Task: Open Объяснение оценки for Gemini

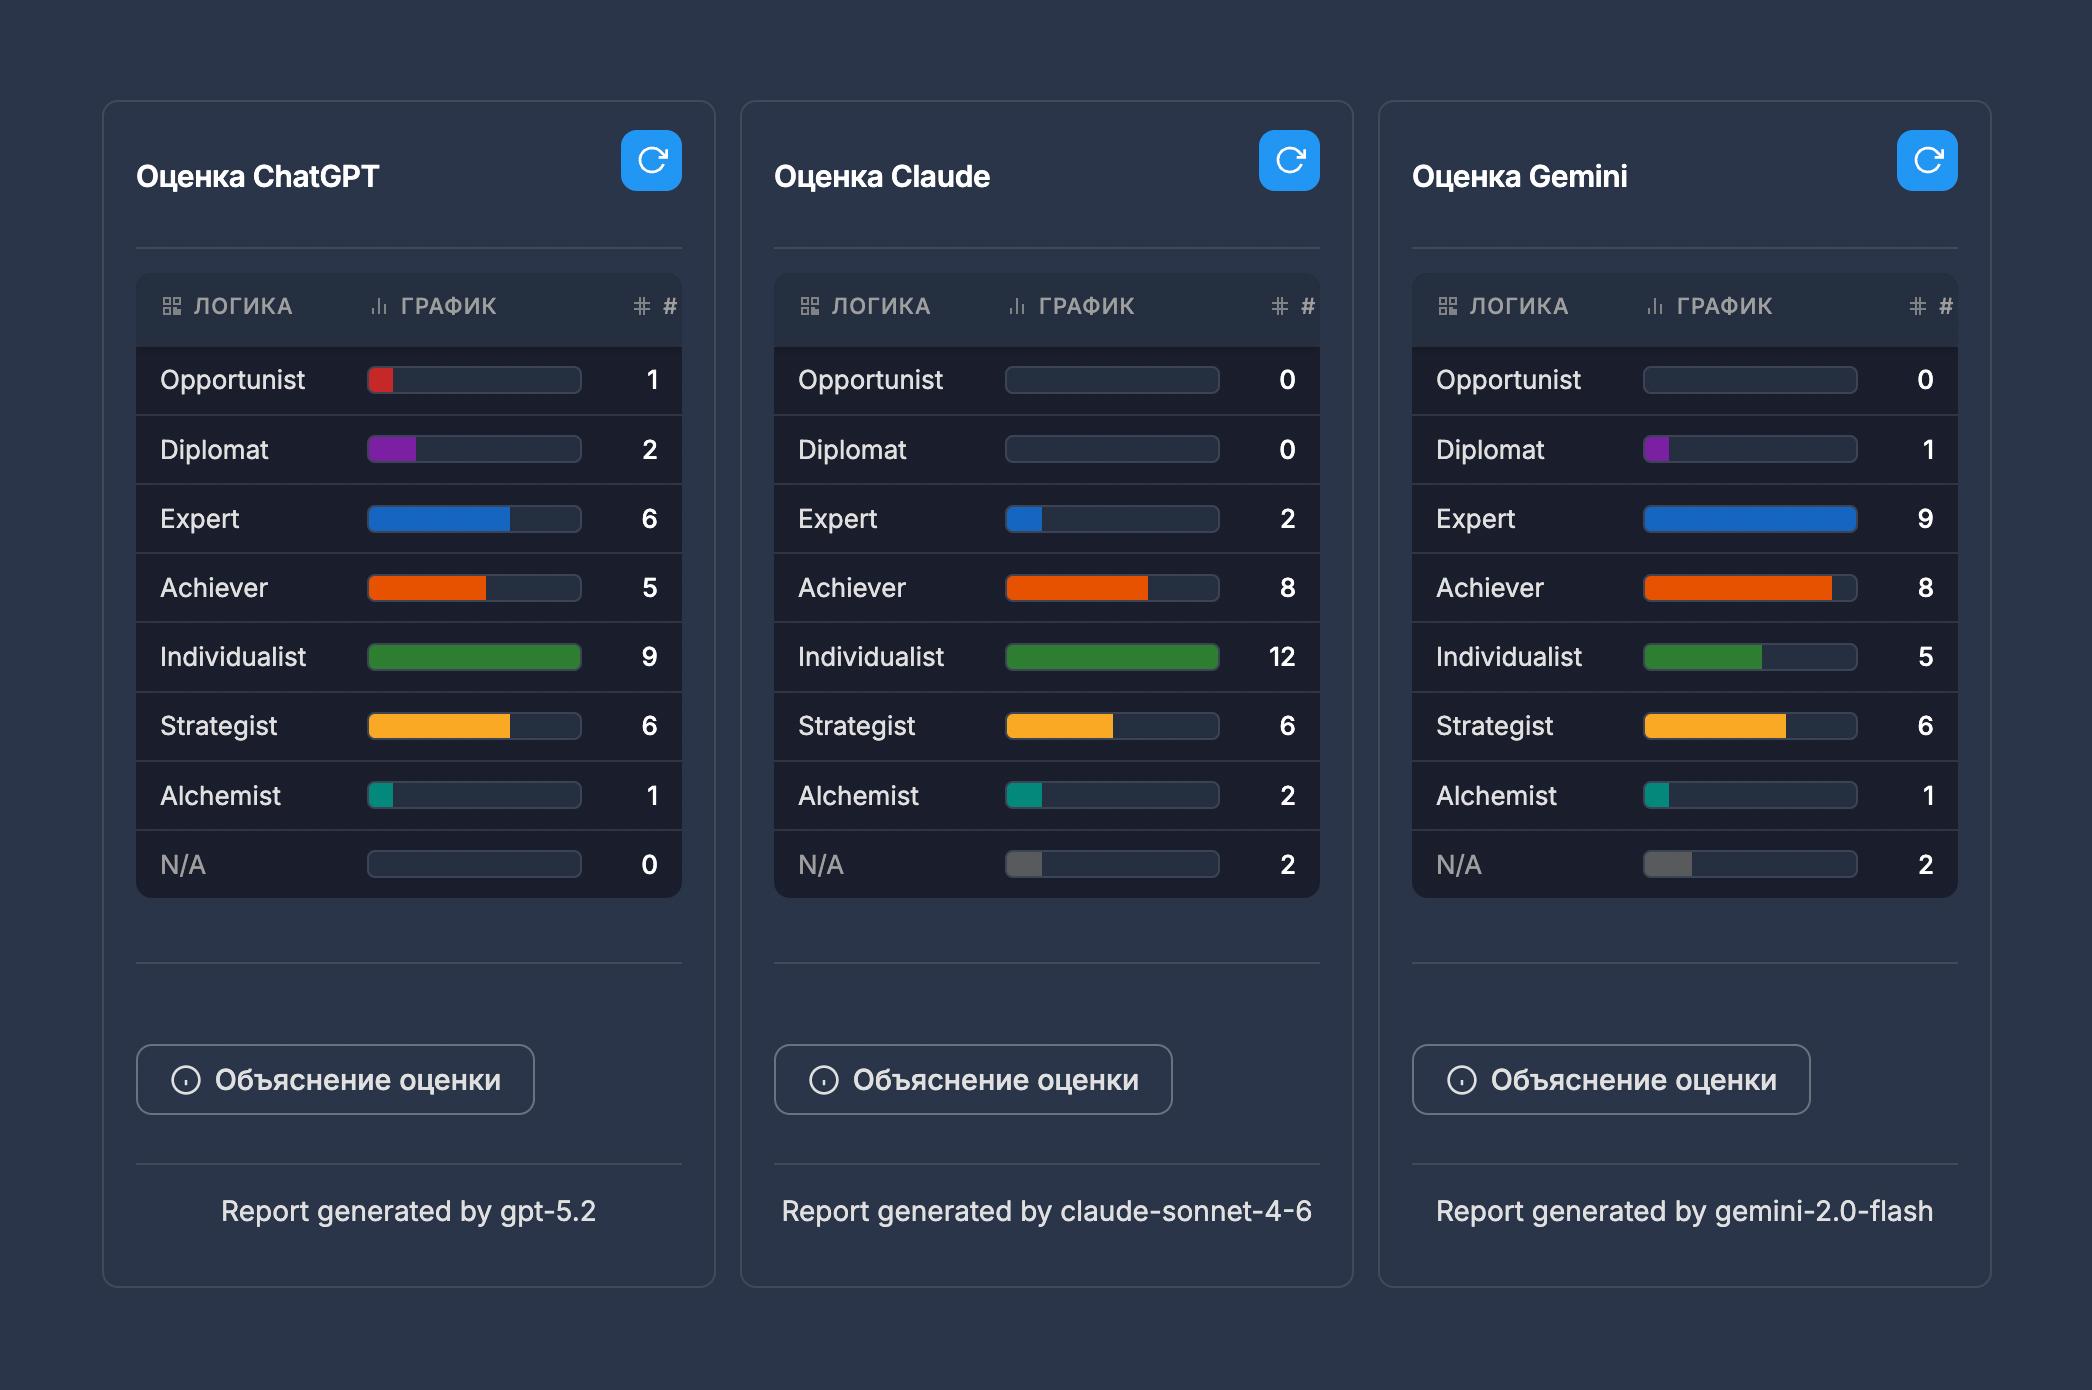Action: (x=1611, y=1080)
